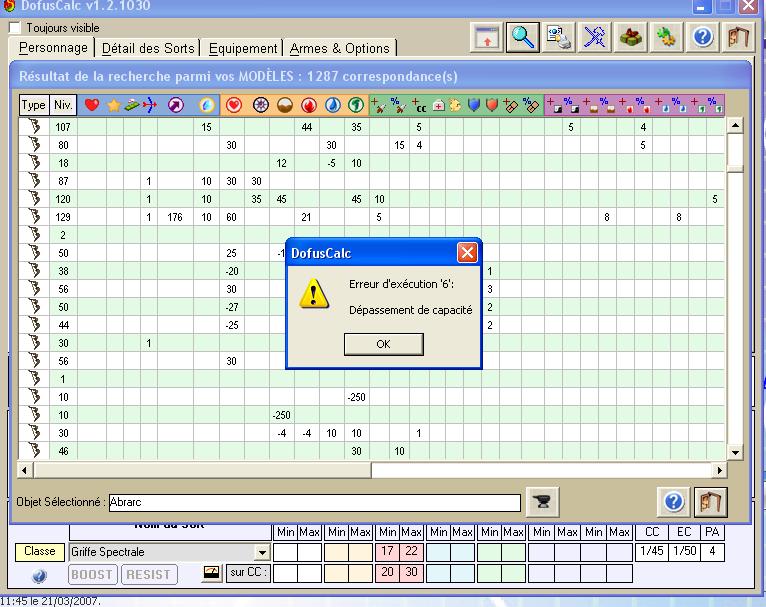Click the wisdom wheel column header icon
The image size is (766, 607).
click(x=261, y=105)
